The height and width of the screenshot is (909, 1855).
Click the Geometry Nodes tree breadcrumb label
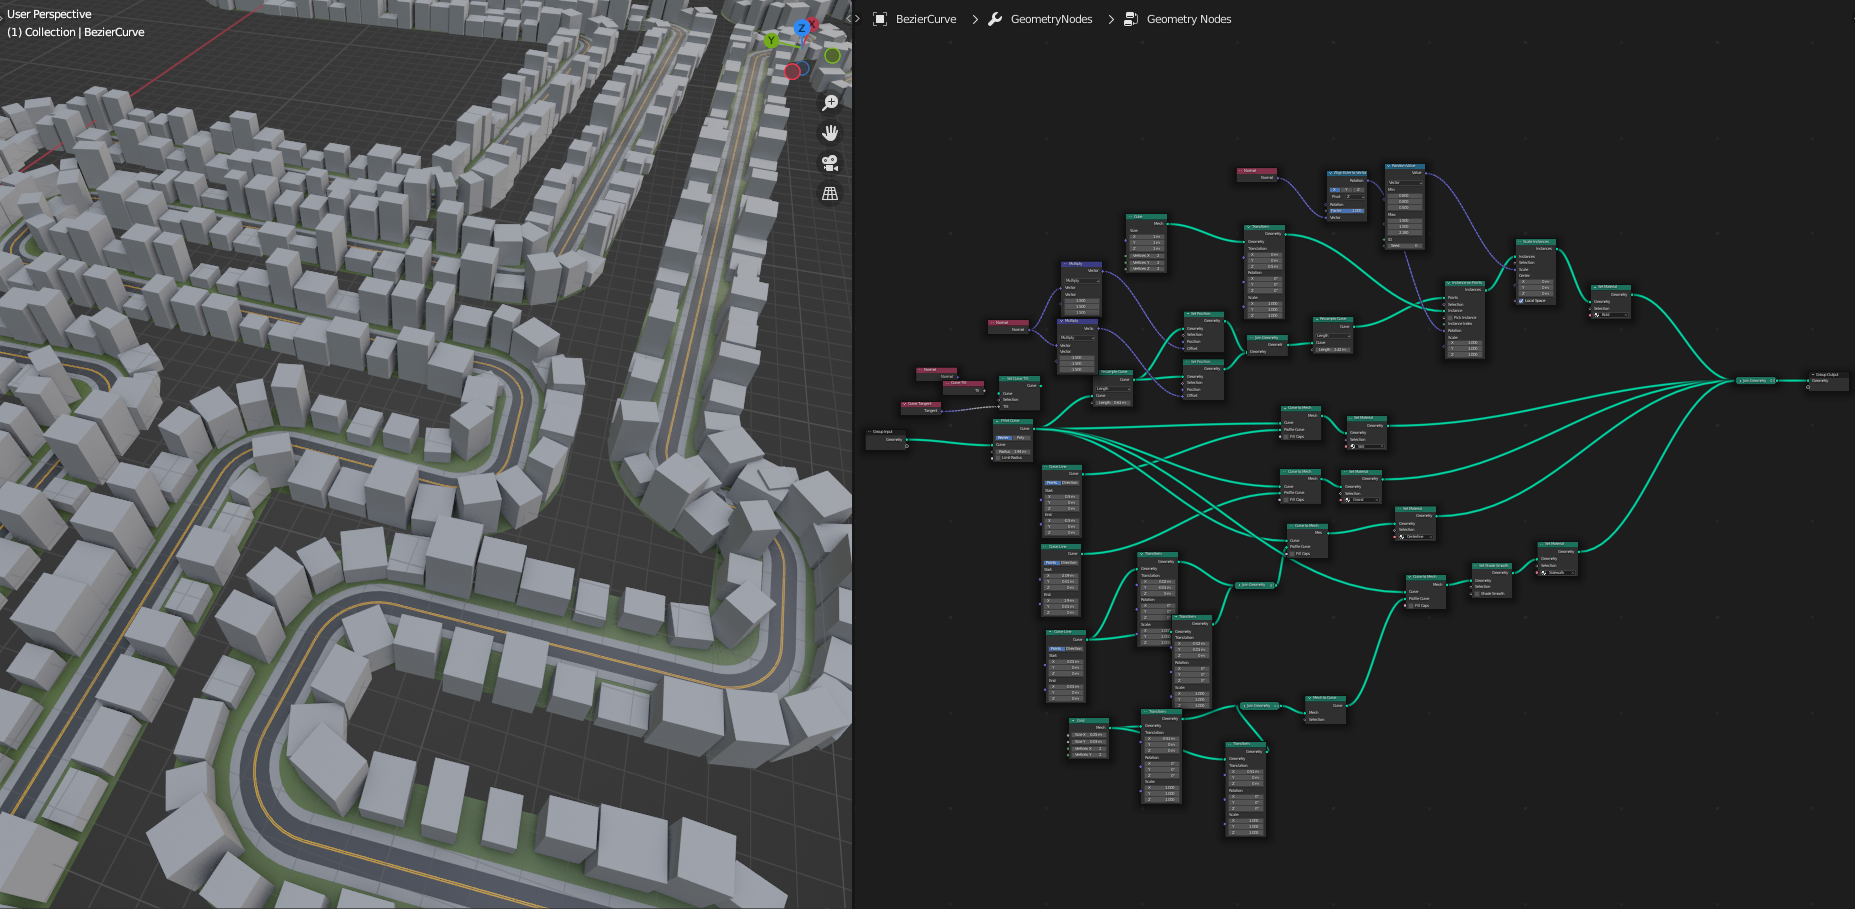(x=1189, y=19)
